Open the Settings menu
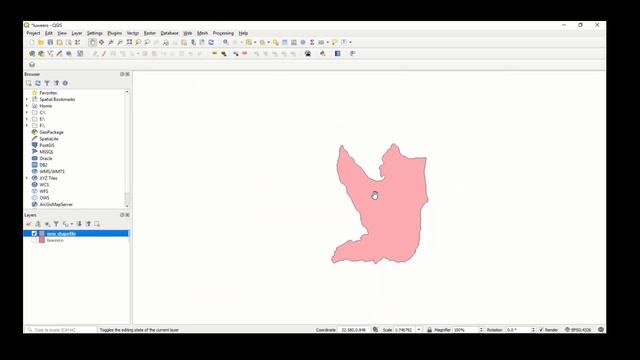 coord(94,33)
